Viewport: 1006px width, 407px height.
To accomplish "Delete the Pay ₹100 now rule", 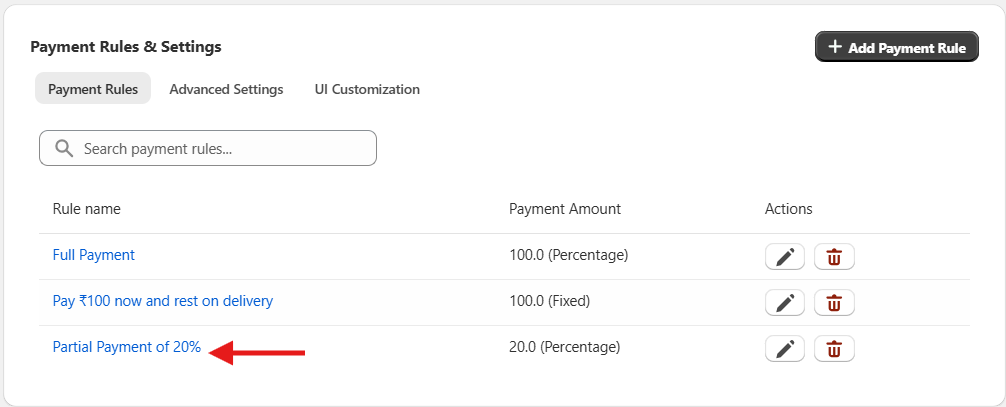I will pyautogui.click(x=834, y=302).
